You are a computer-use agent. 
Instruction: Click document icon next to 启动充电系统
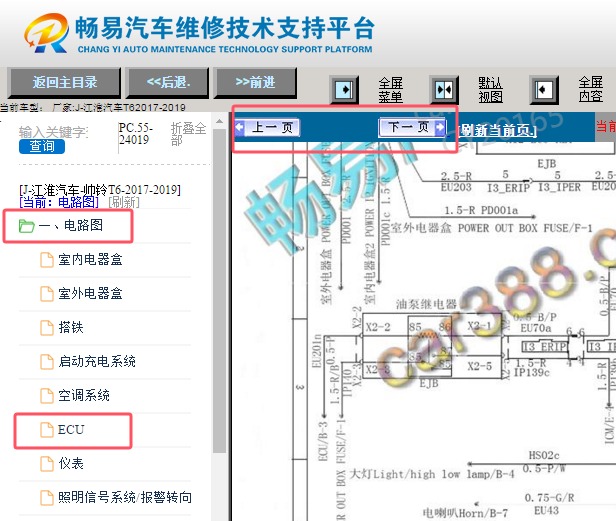47,362
